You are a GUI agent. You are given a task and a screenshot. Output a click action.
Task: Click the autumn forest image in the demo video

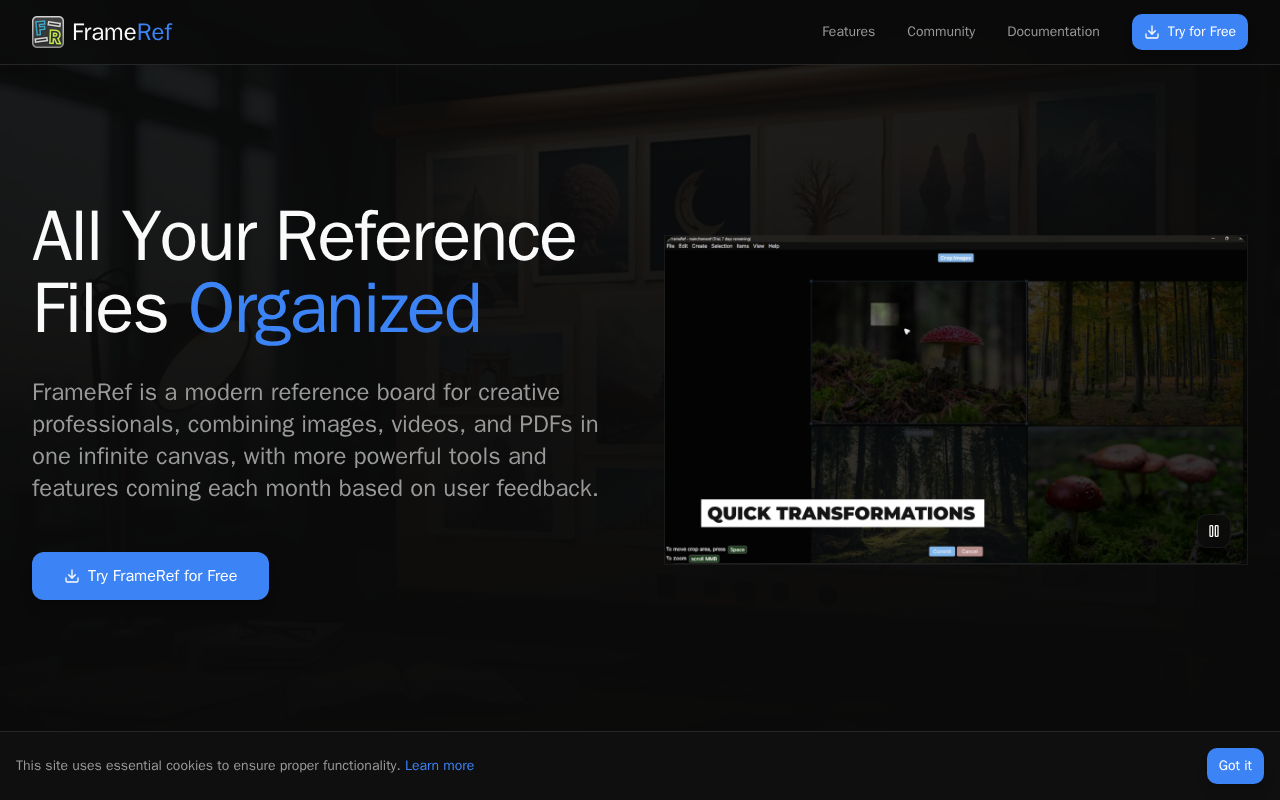[1137, 352]
